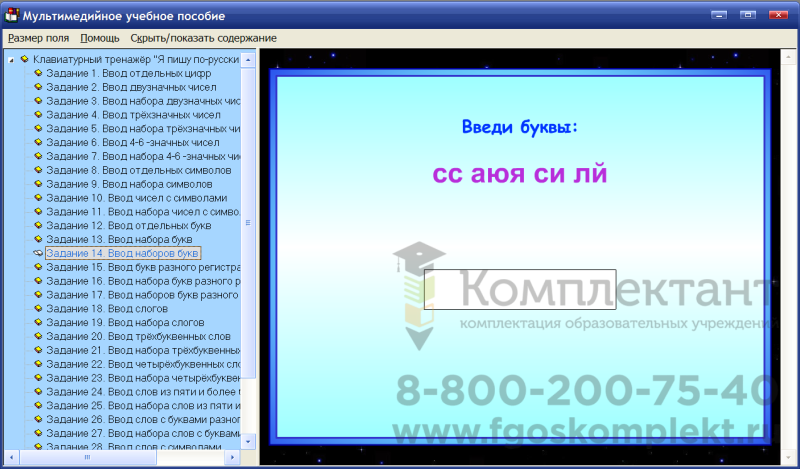Image resolution: width=800 pixels, height=469 pixels.
Task: Click the icon beside Задание 6
Action: point(38,142)
